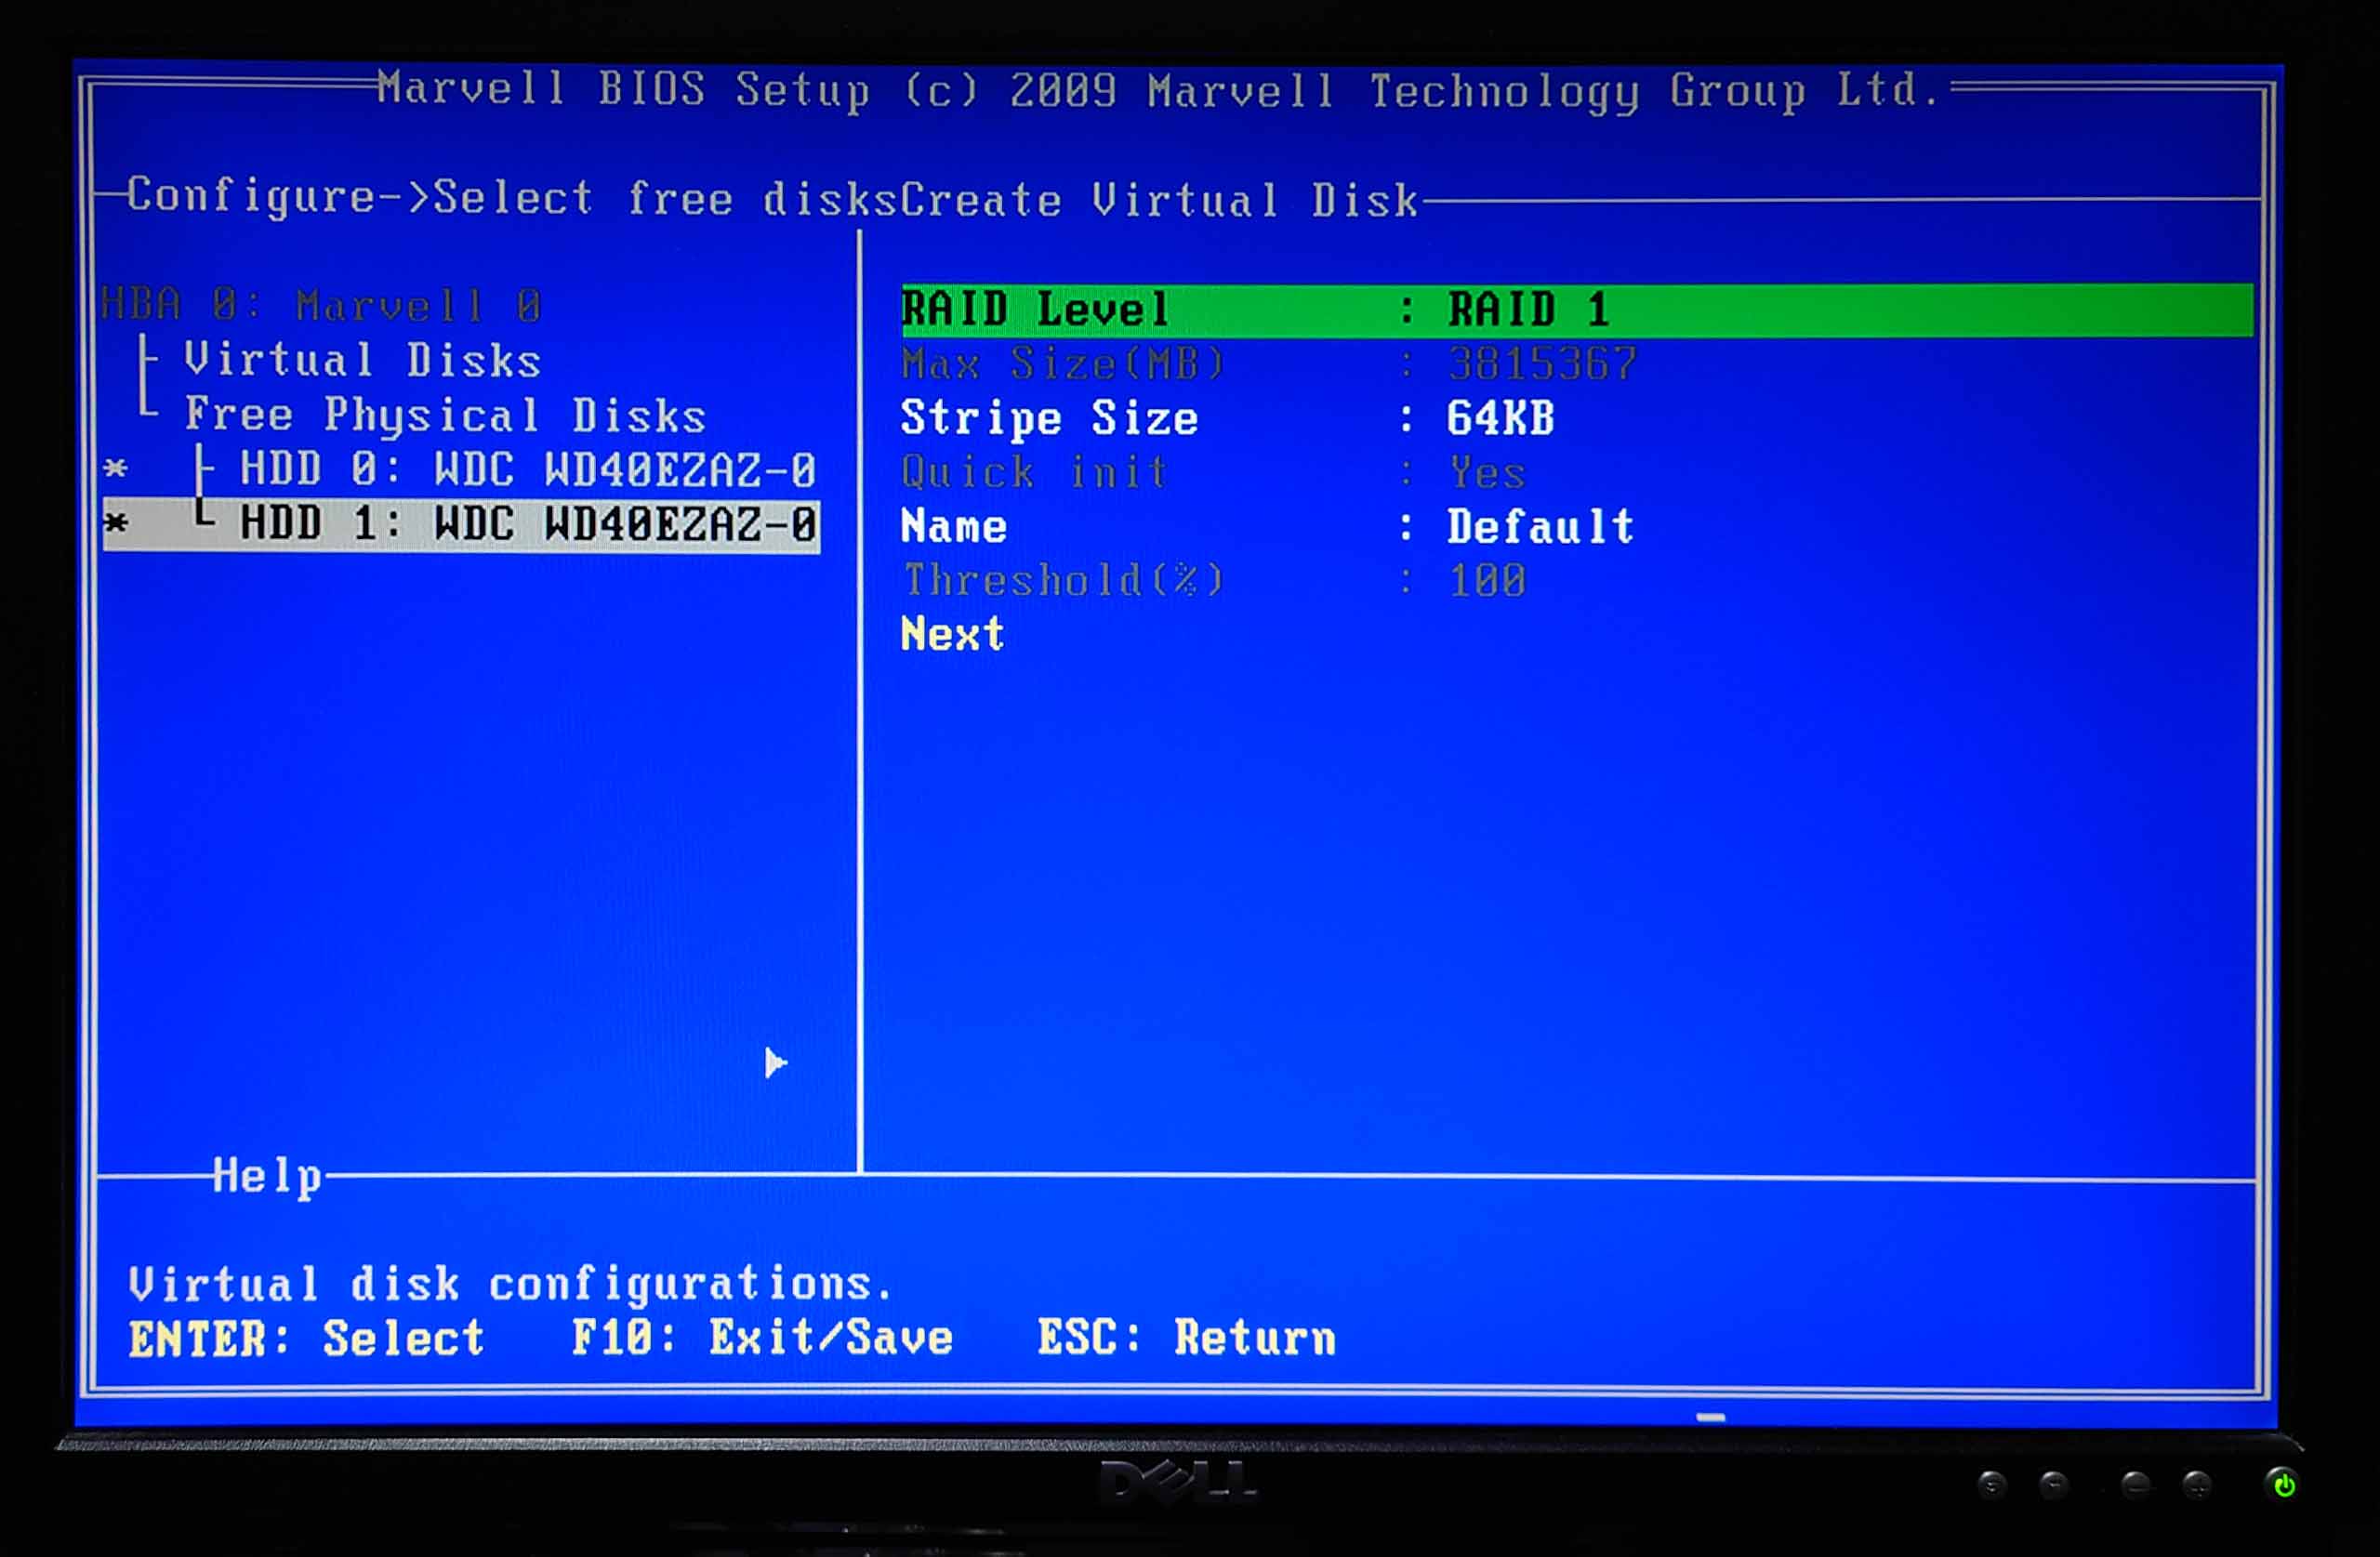Collapse the Free Physical Disks branch
Viewport: 2380px width, 1557px height.
pos(445,414)
